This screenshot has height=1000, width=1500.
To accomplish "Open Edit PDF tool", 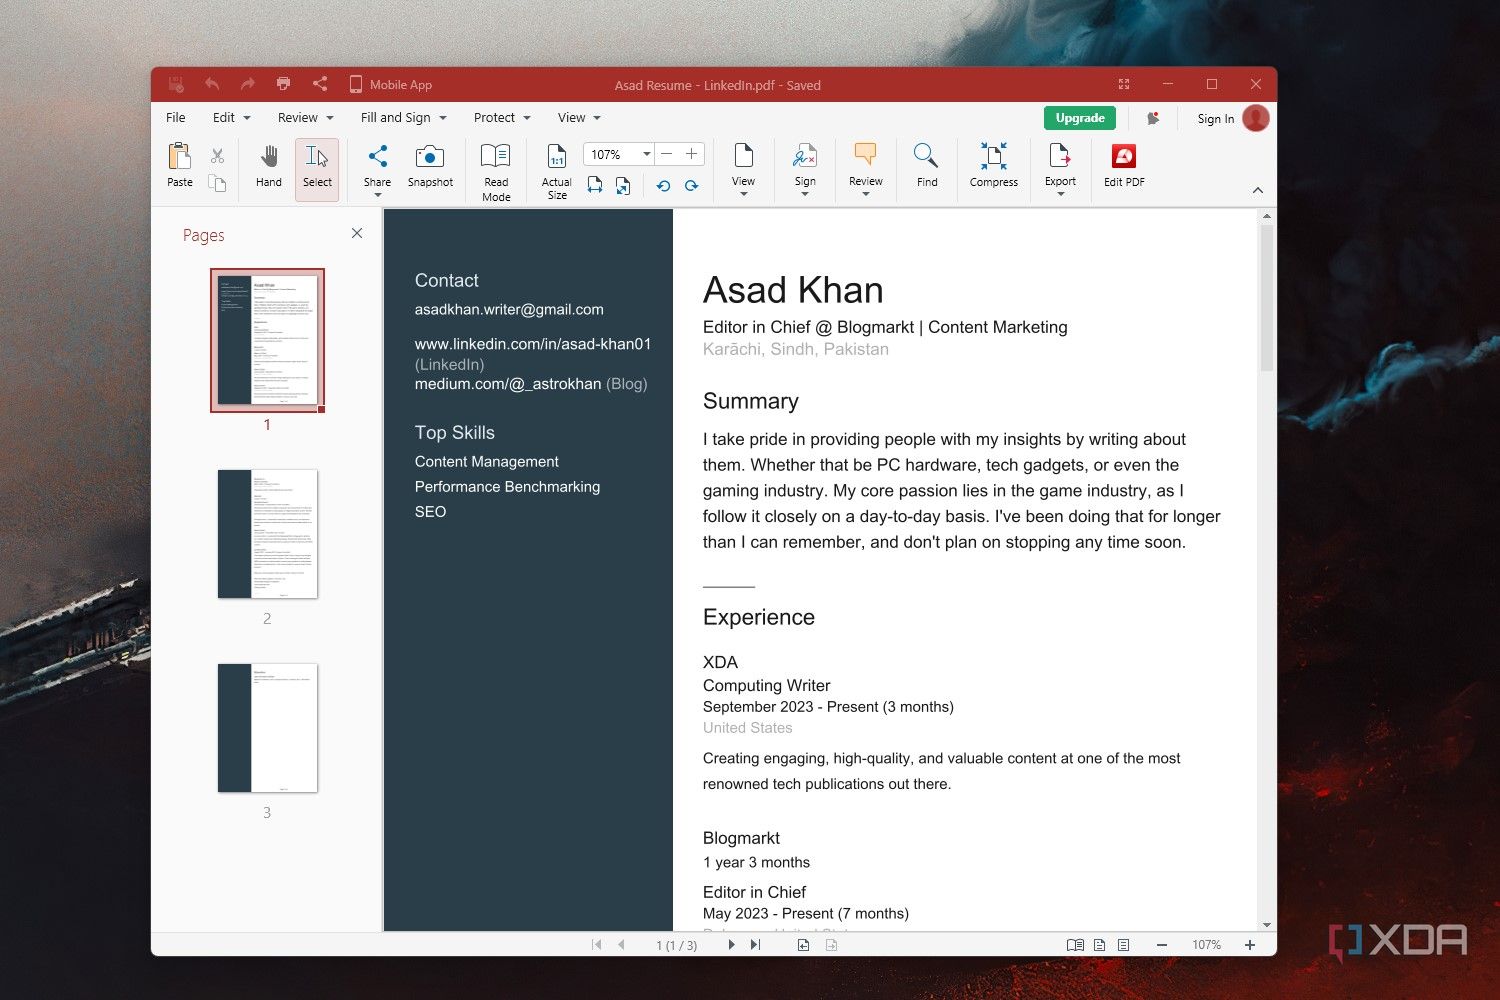I will (1124, 165).
